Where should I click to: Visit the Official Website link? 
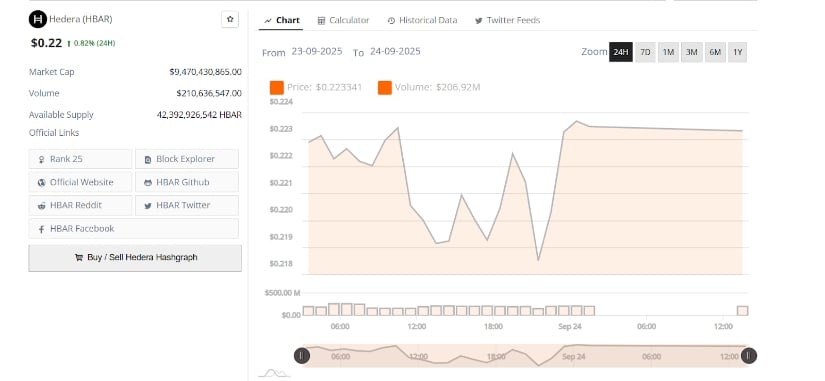pyautogui.click(x=81, y=182)
